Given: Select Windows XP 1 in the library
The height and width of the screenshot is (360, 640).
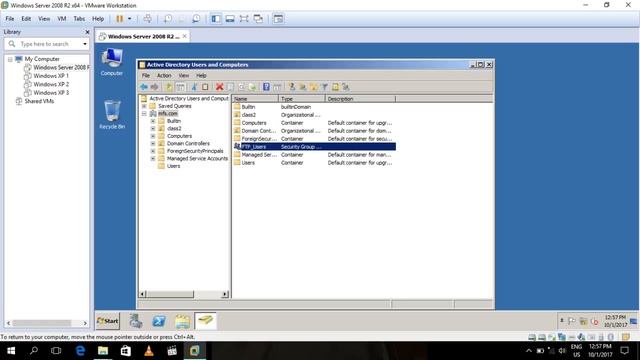Looking at the screenshot, I should 51,76.
